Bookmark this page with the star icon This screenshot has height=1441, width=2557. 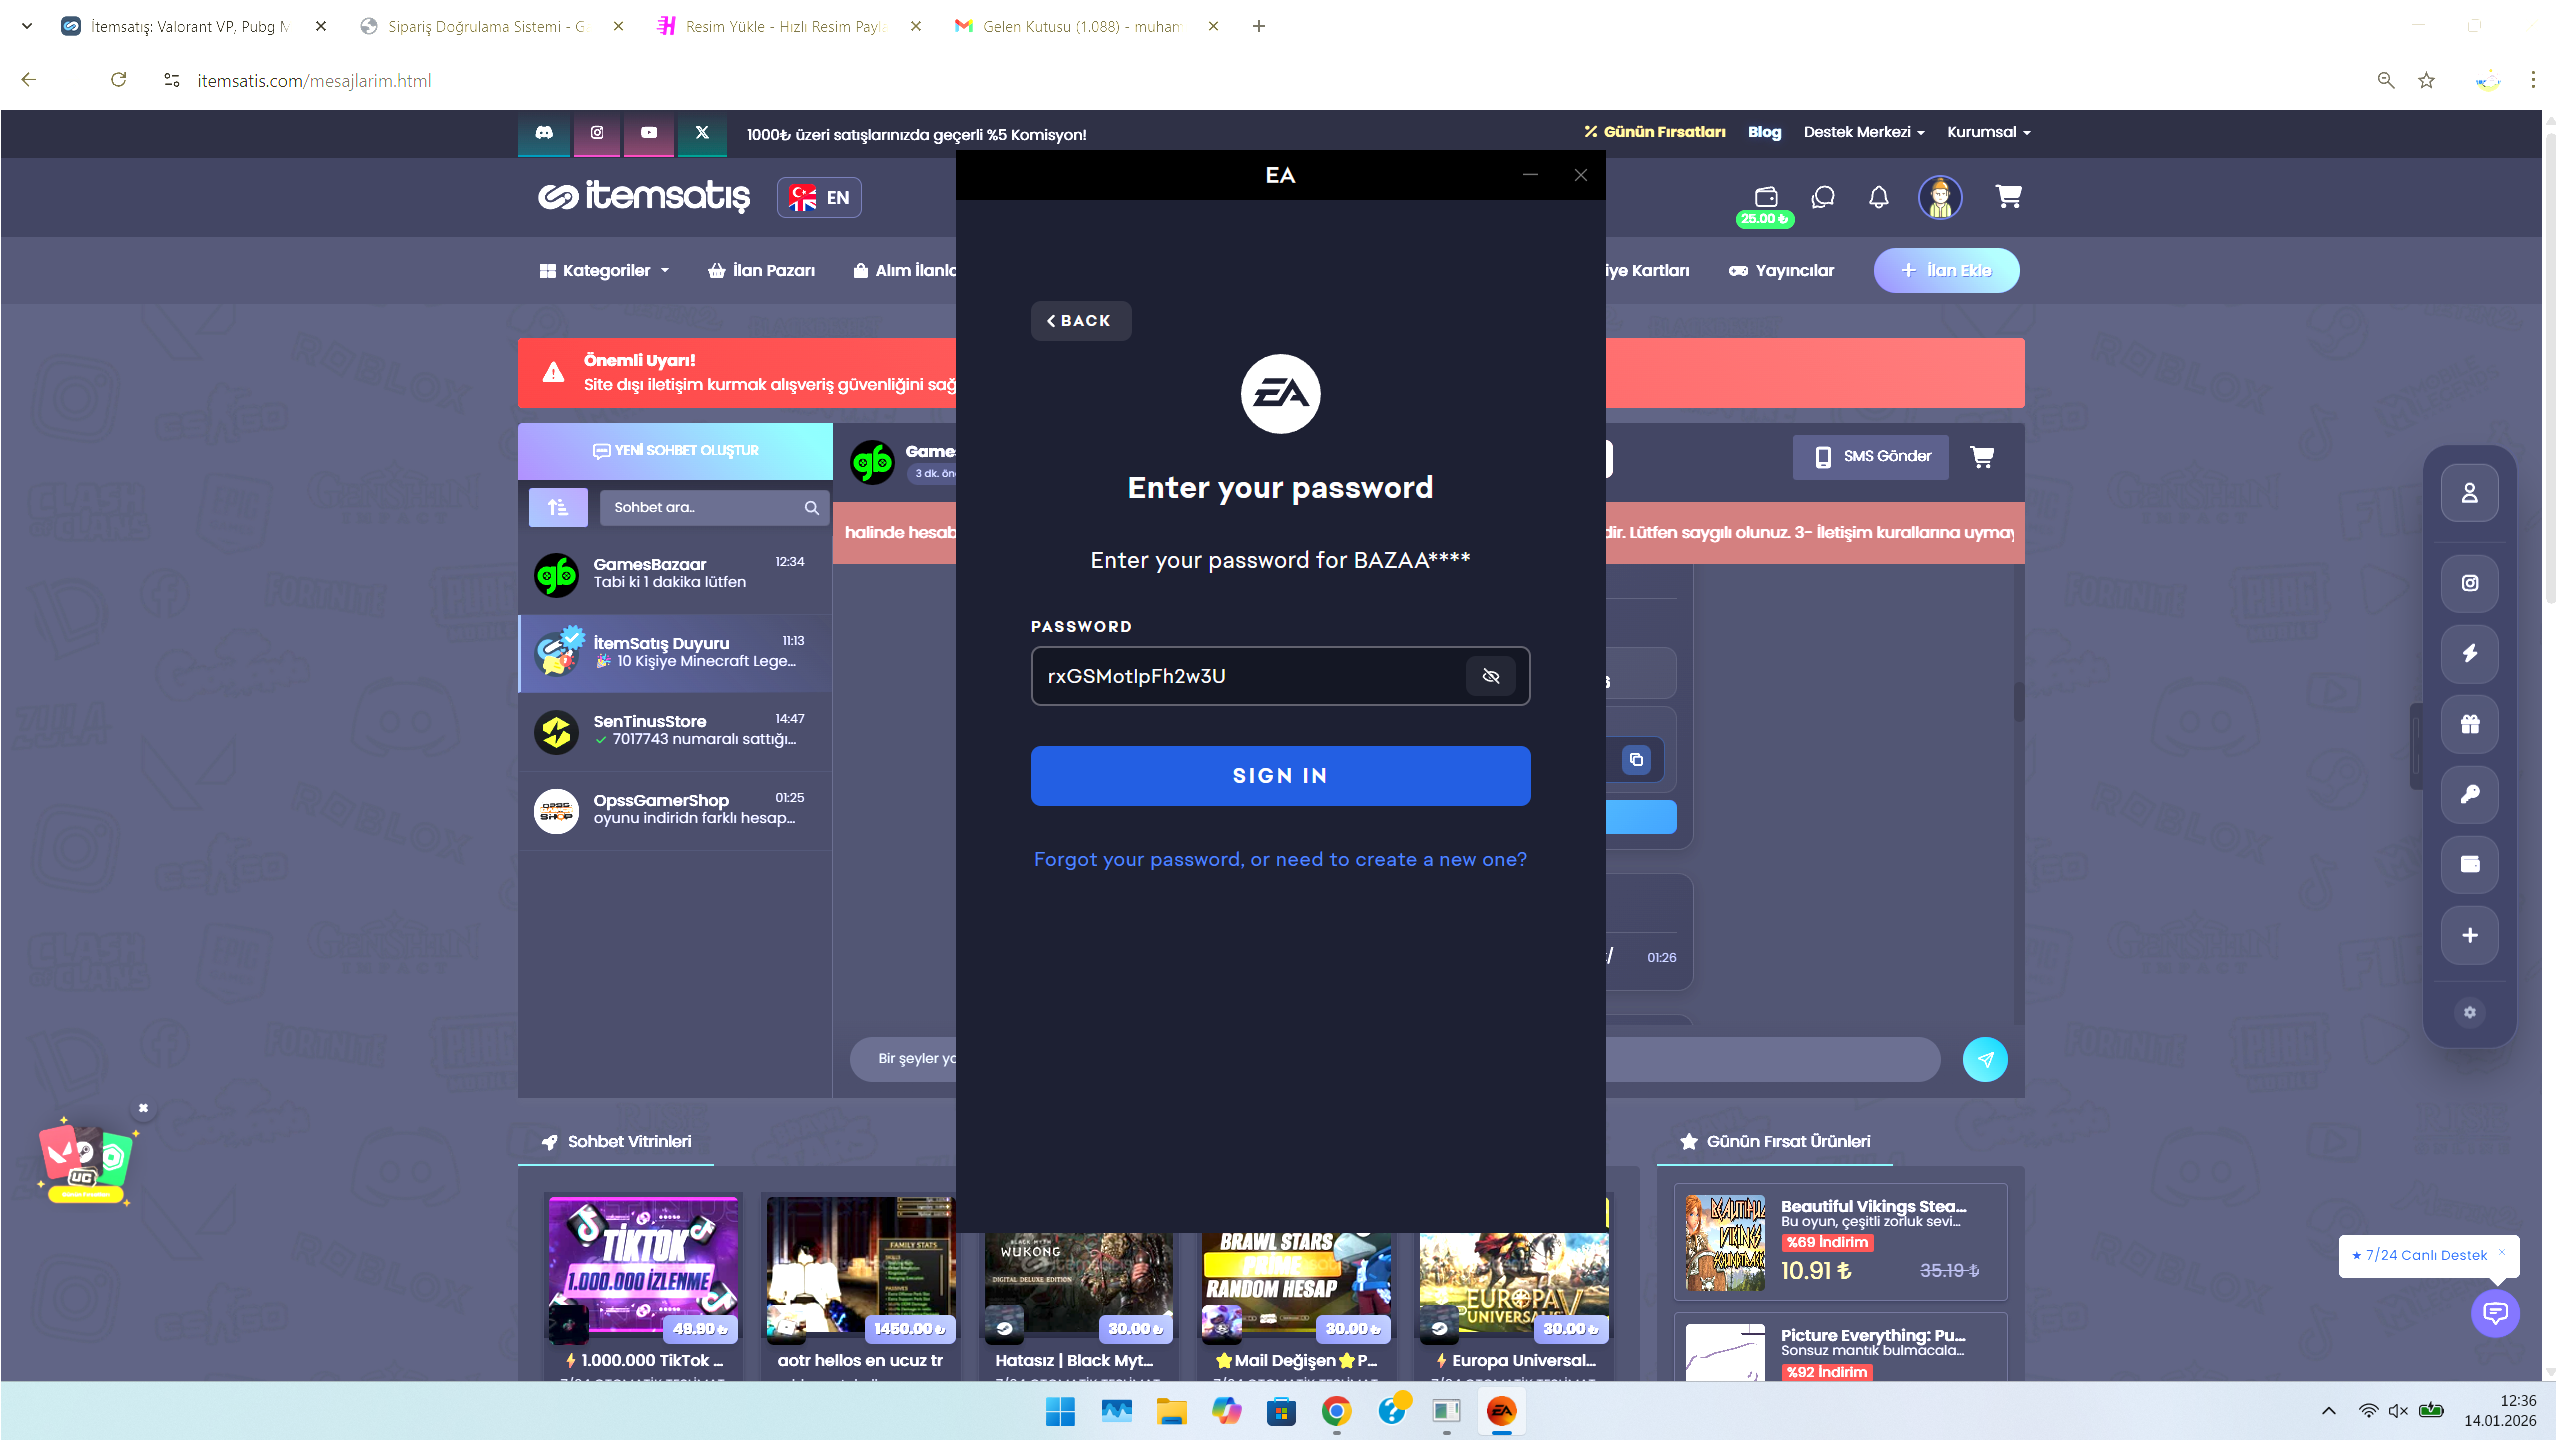coord(2426,81)
